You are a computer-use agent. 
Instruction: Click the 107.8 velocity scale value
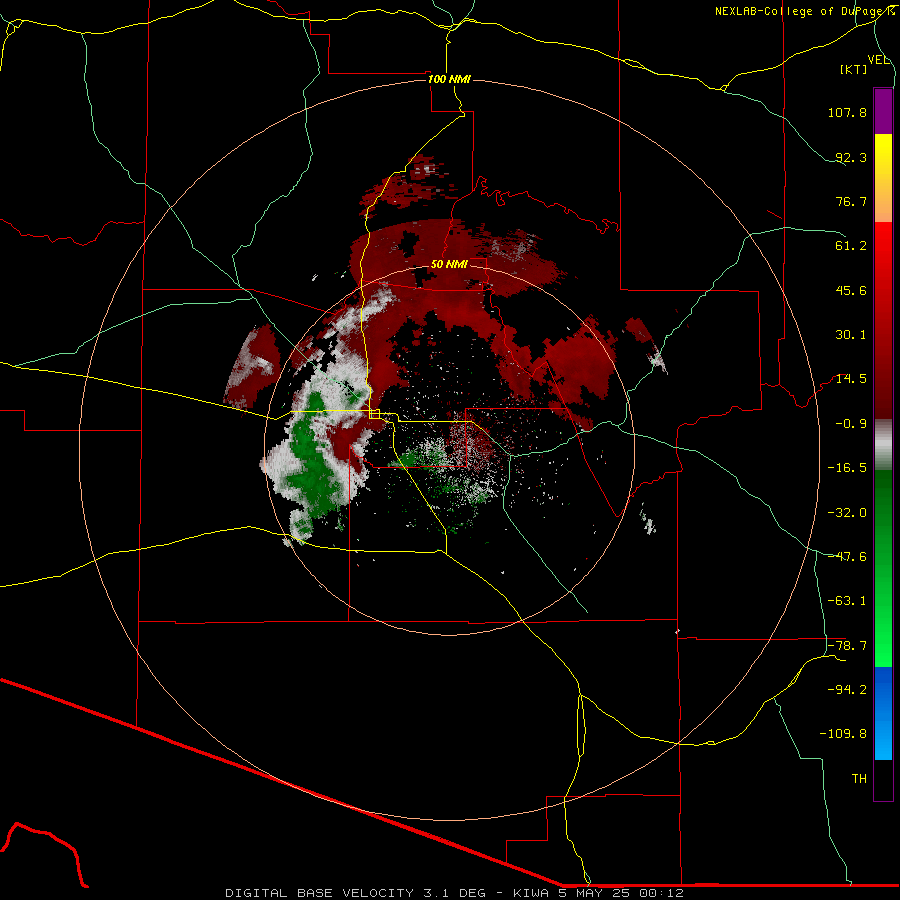[847, 112]
